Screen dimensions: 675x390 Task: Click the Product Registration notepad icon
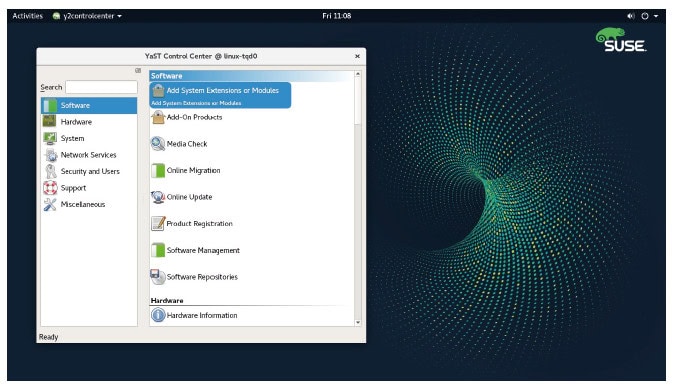[x=158, y=223]
